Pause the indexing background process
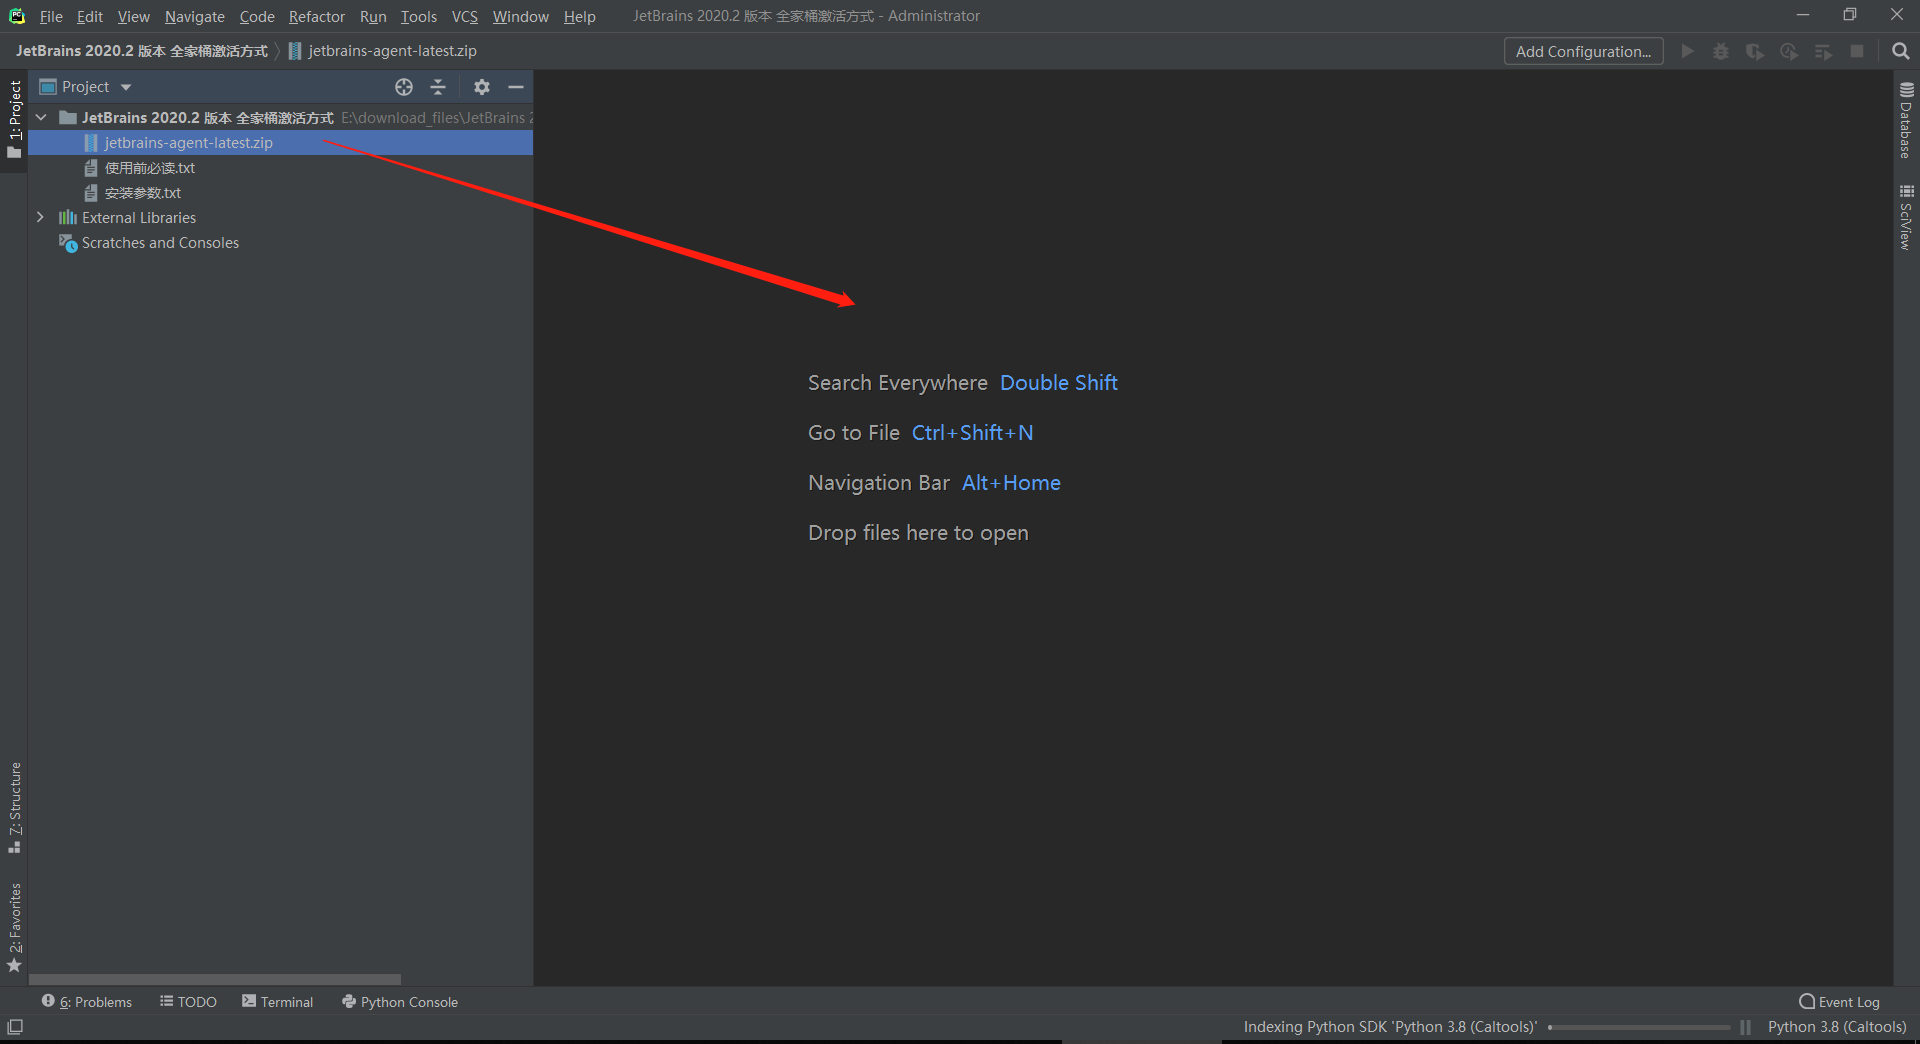This screenshot has width=1920, height=1044. tap(1745, 1027)
